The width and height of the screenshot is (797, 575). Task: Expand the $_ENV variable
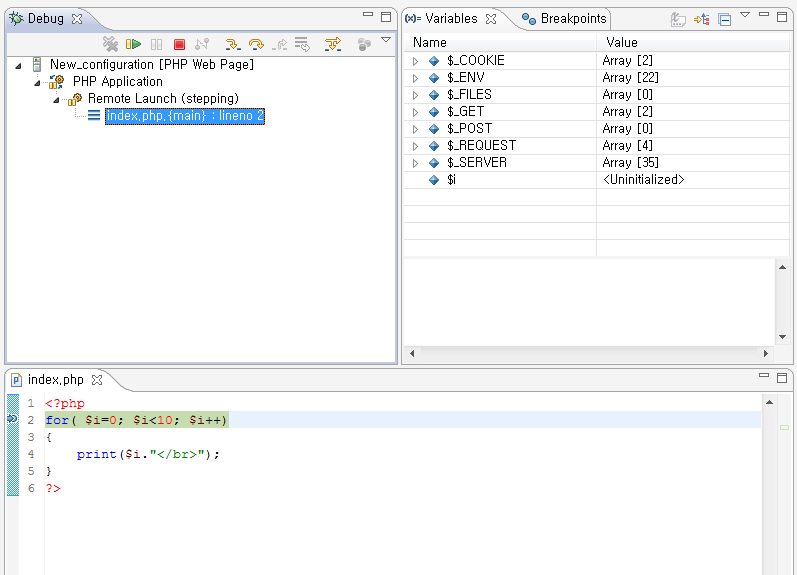pos(415,78)
